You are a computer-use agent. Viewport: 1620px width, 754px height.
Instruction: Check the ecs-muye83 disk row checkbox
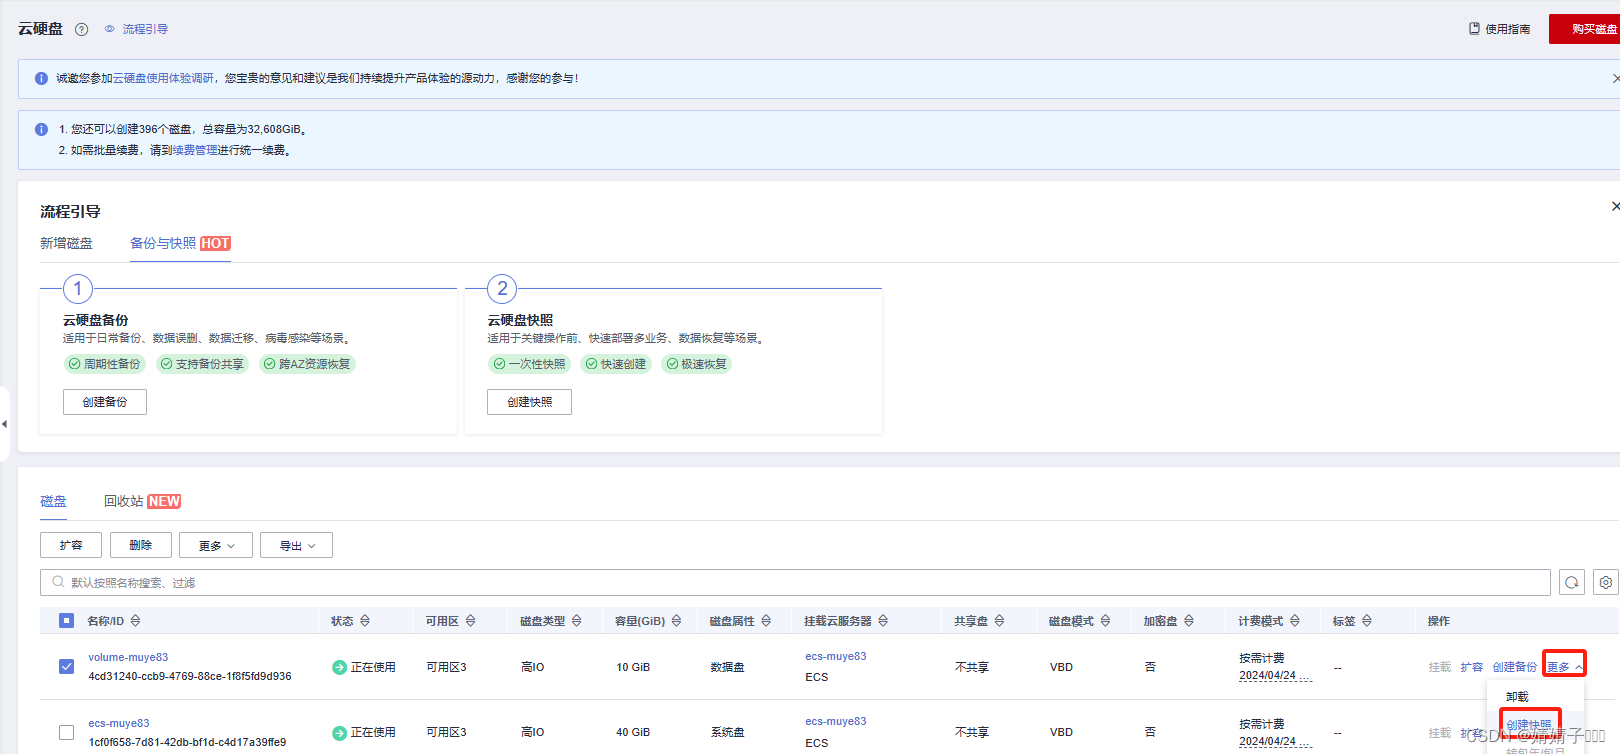point(66,732)
